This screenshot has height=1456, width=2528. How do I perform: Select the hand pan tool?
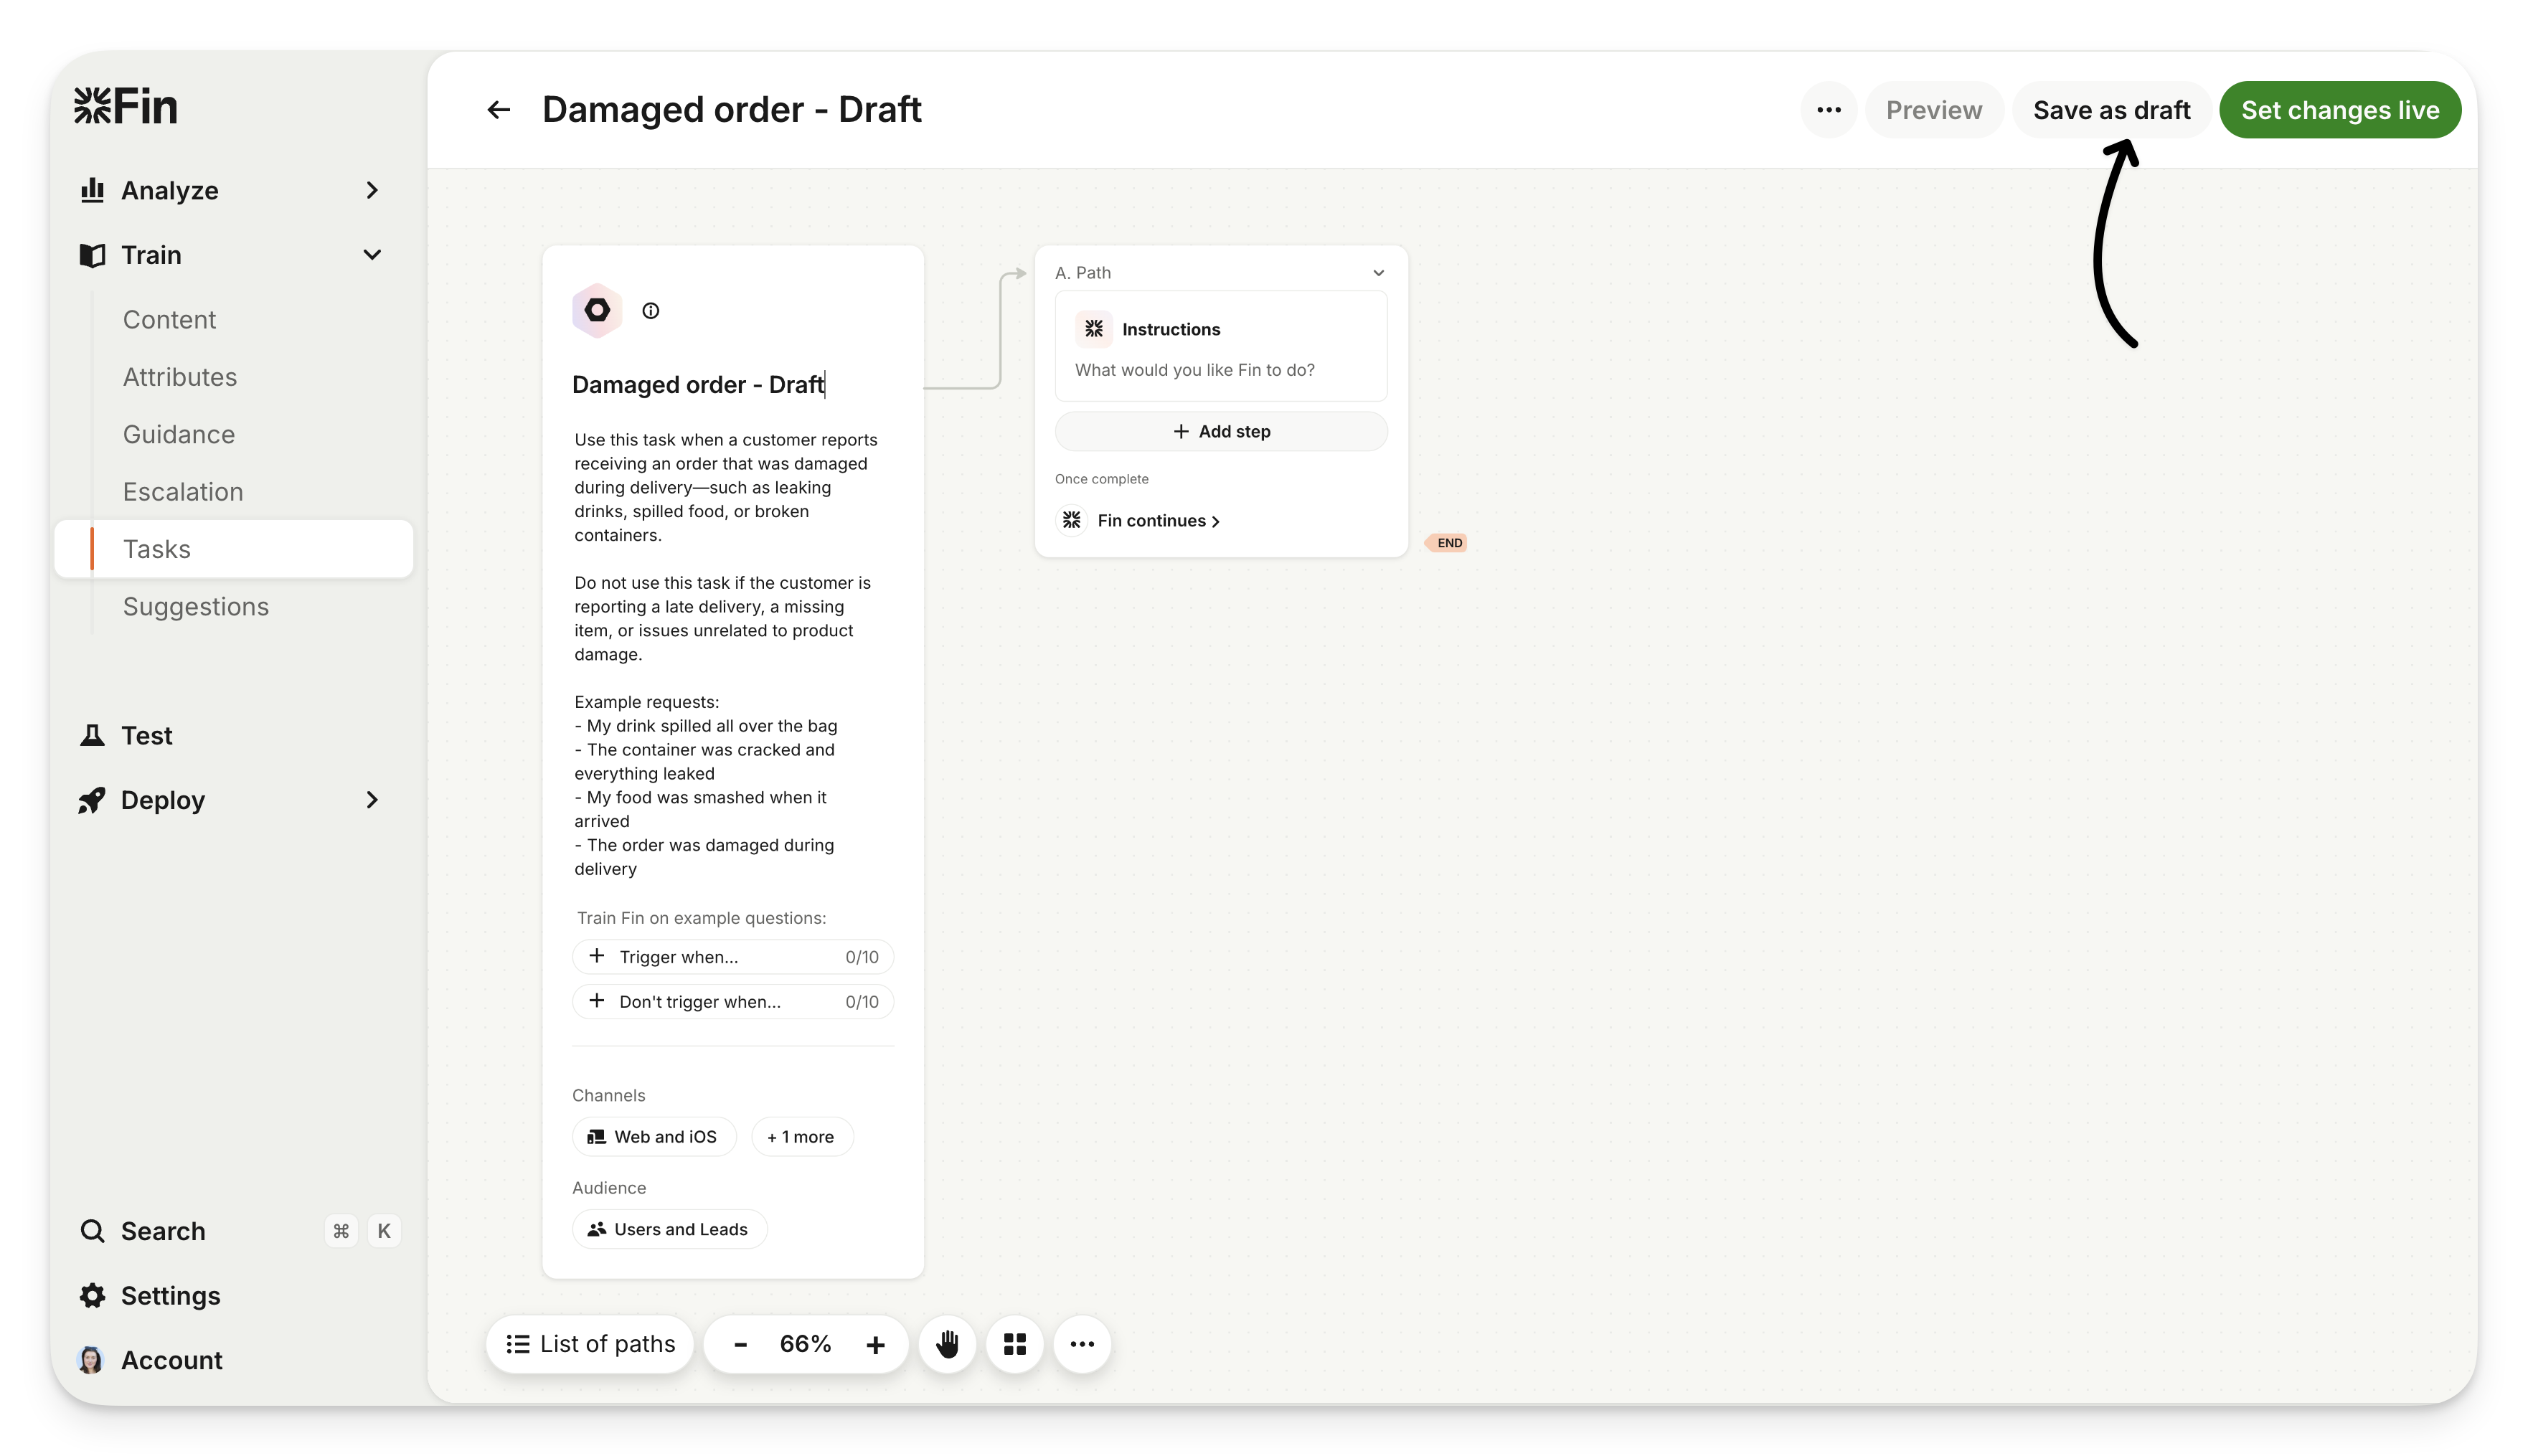947,1344
